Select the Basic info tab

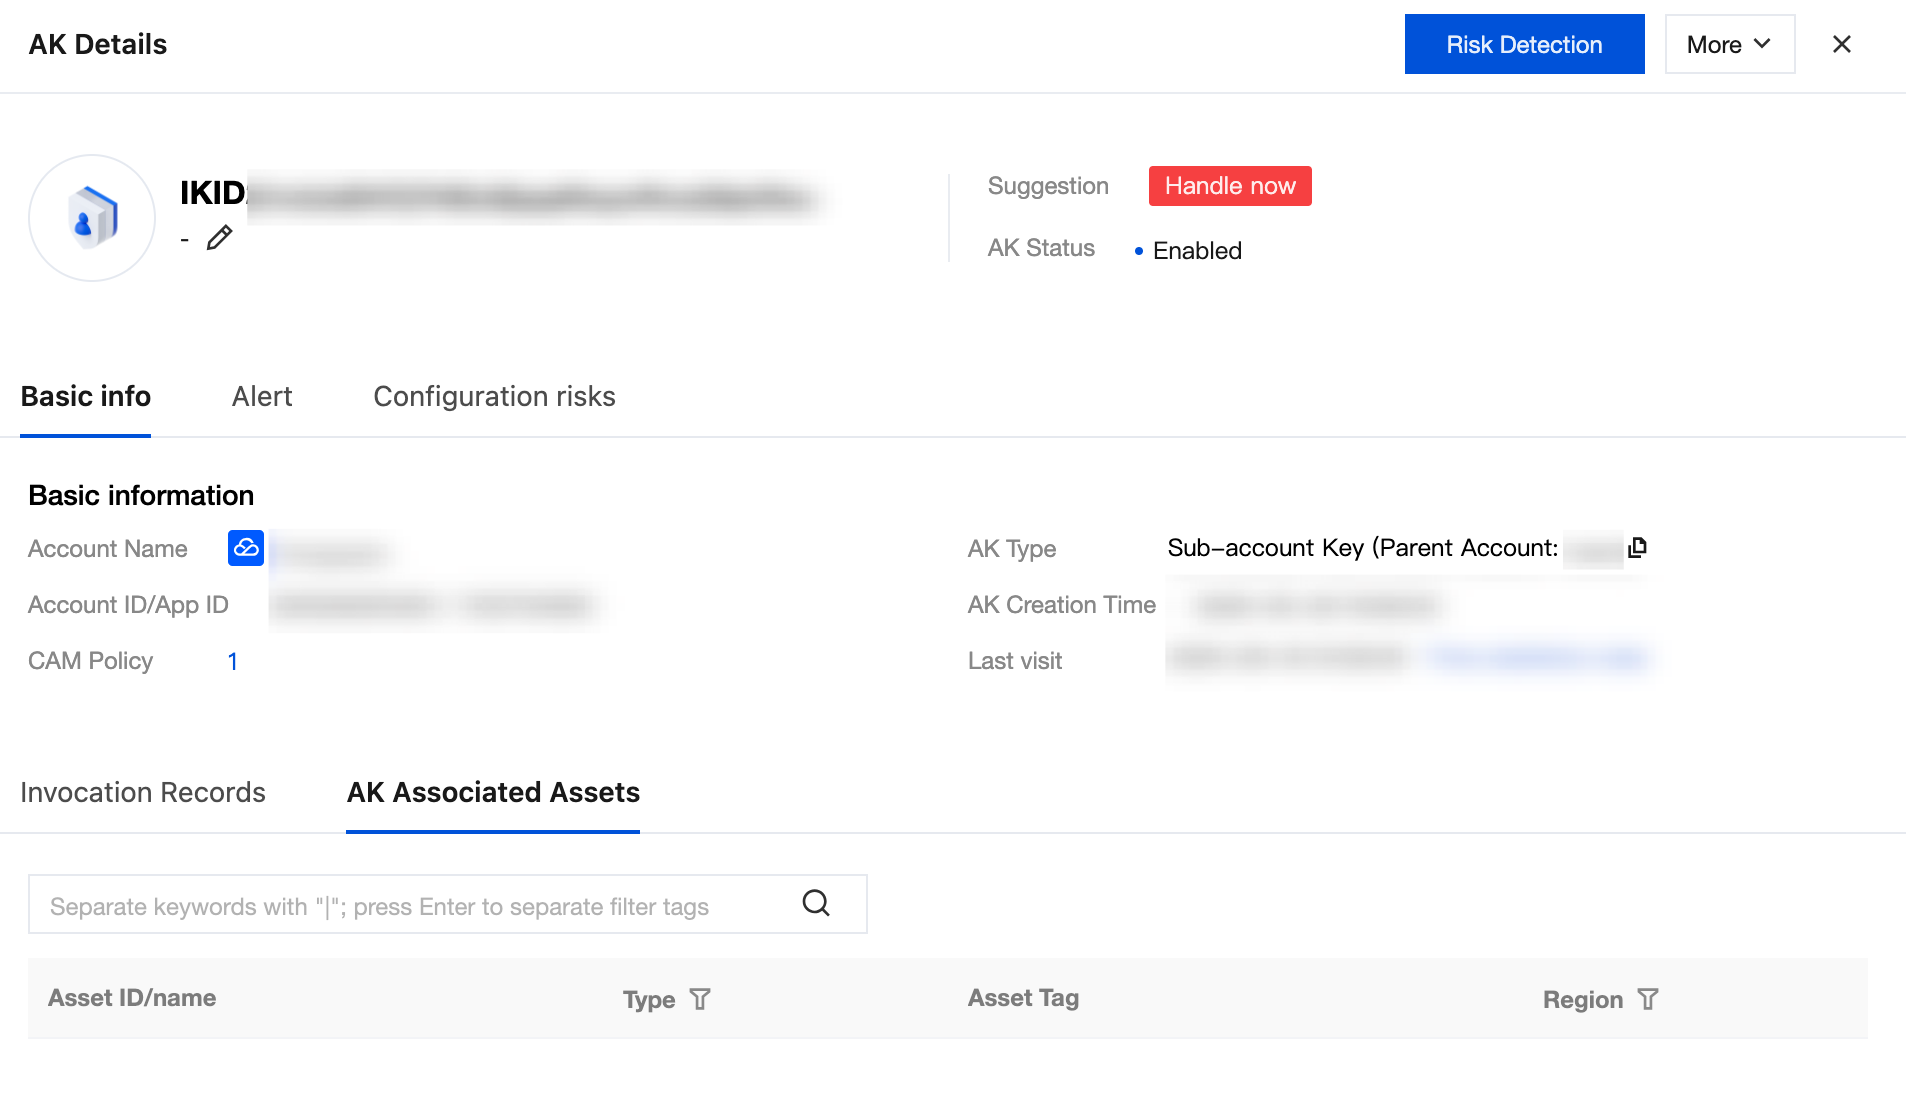[86, 397]
